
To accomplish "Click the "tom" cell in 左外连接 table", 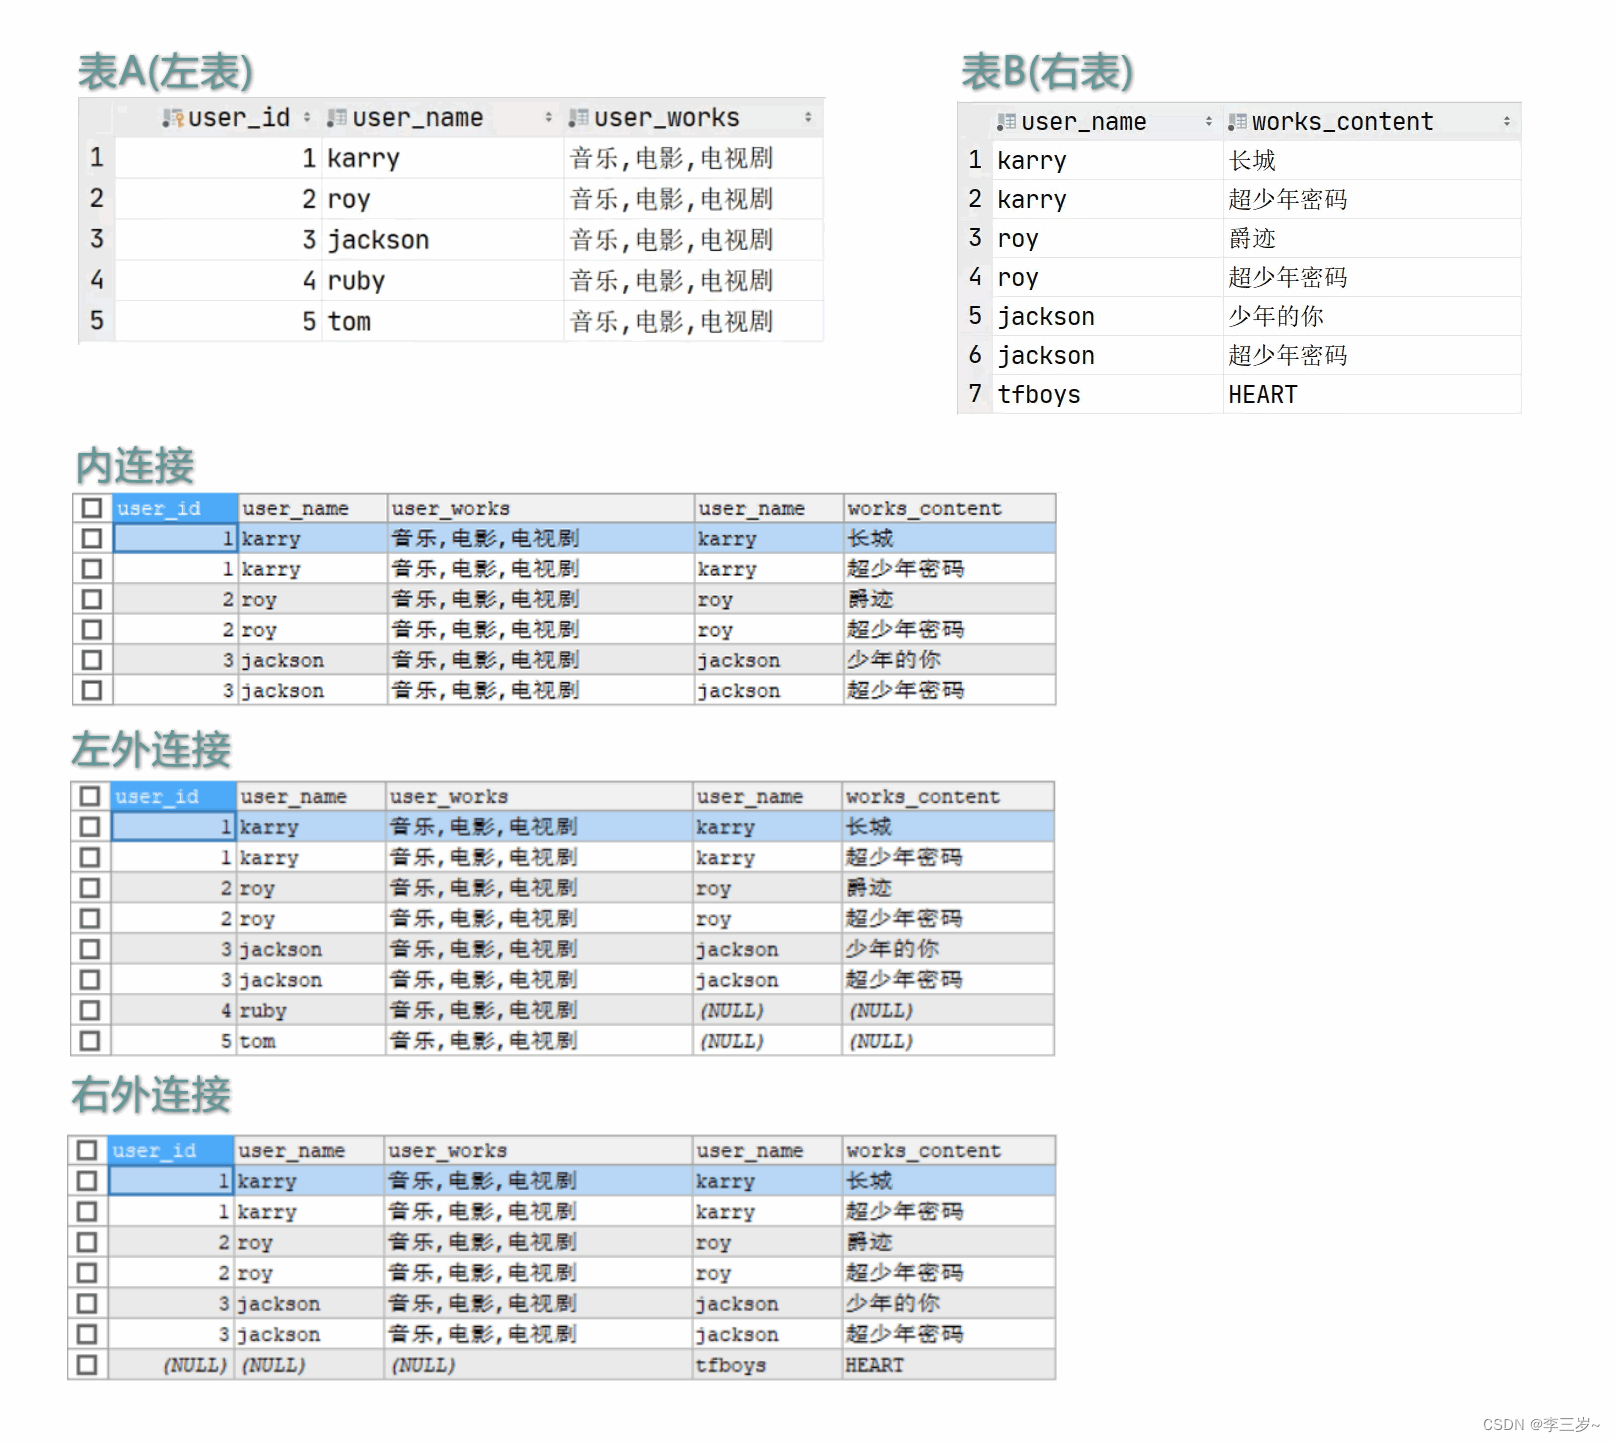I will click(311, 1041).
